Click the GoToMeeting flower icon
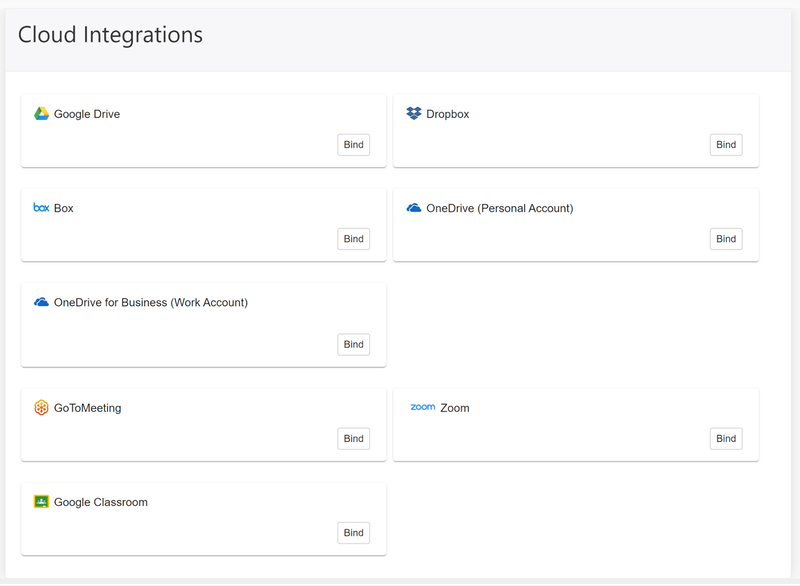 click(x=41, y=407)
